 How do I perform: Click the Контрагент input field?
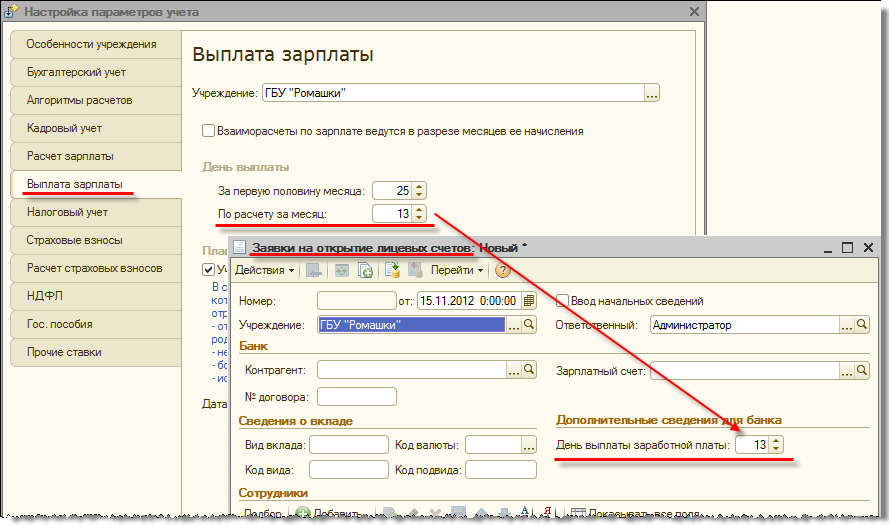tap(412, 370)
